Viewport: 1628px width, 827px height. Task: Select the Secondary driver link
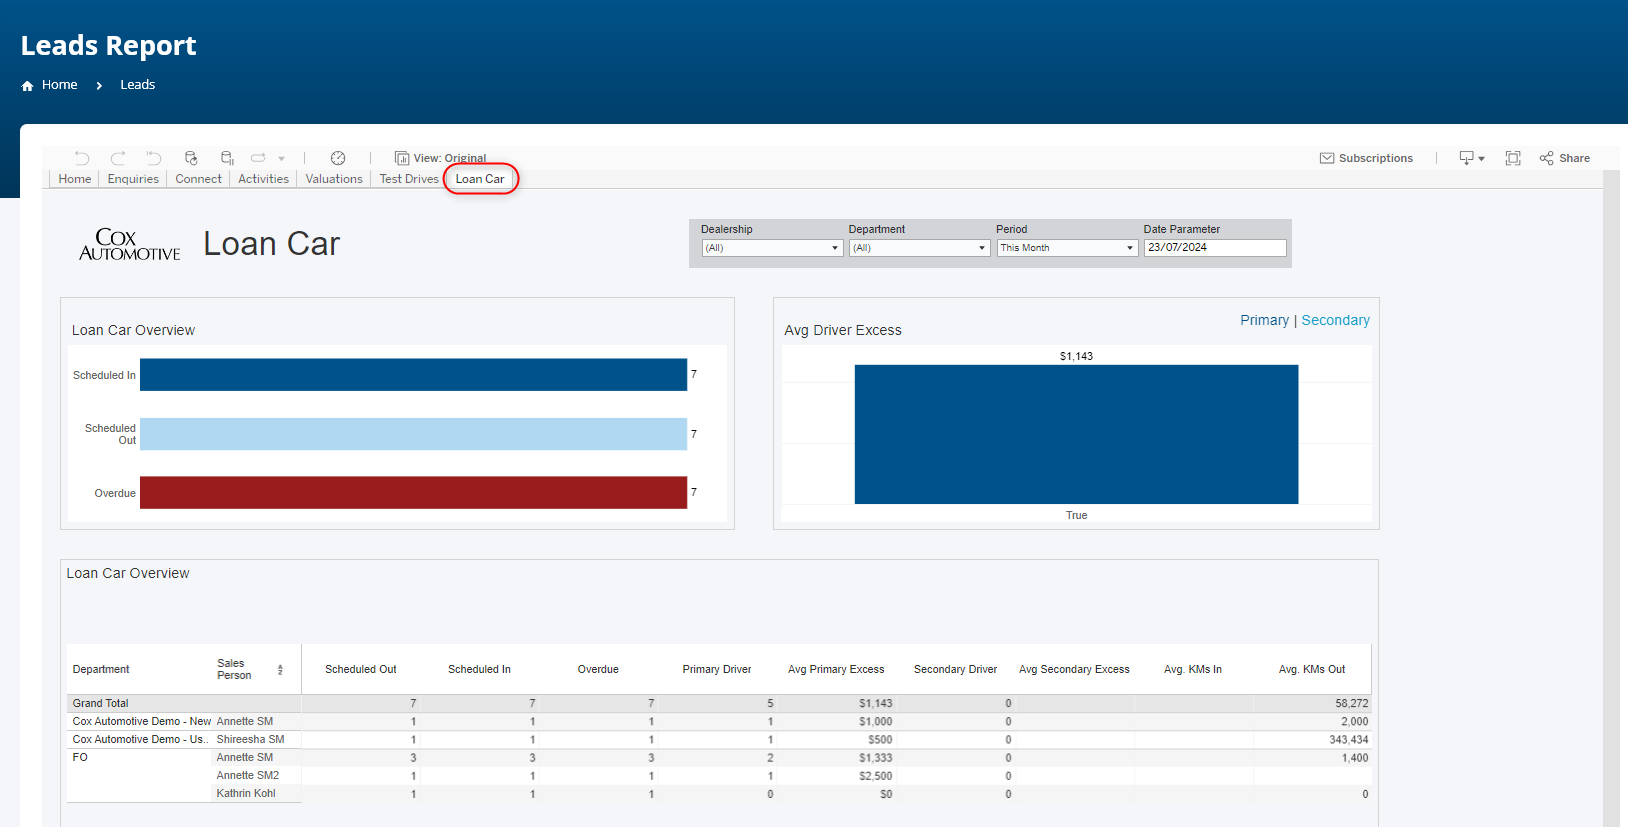(x=1335, y=320)
